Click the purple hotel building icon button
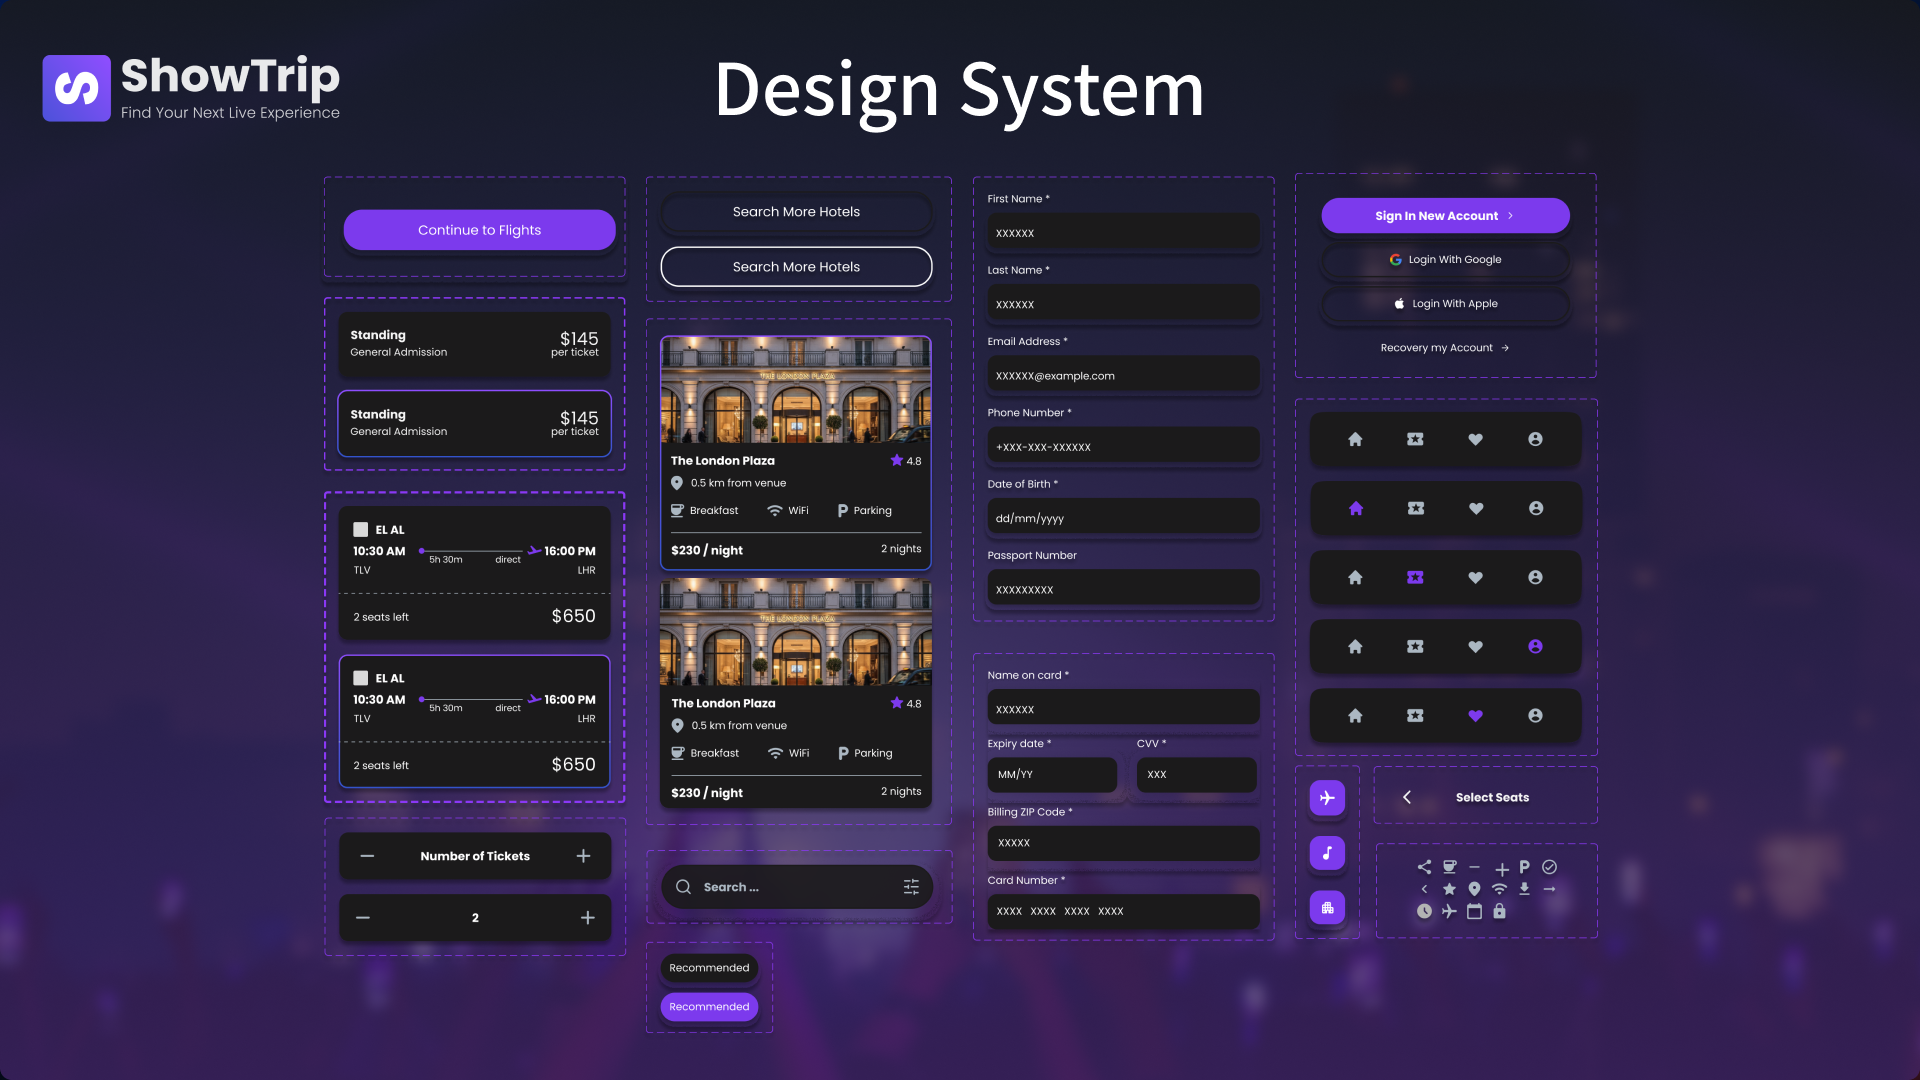 point(1327,908)
